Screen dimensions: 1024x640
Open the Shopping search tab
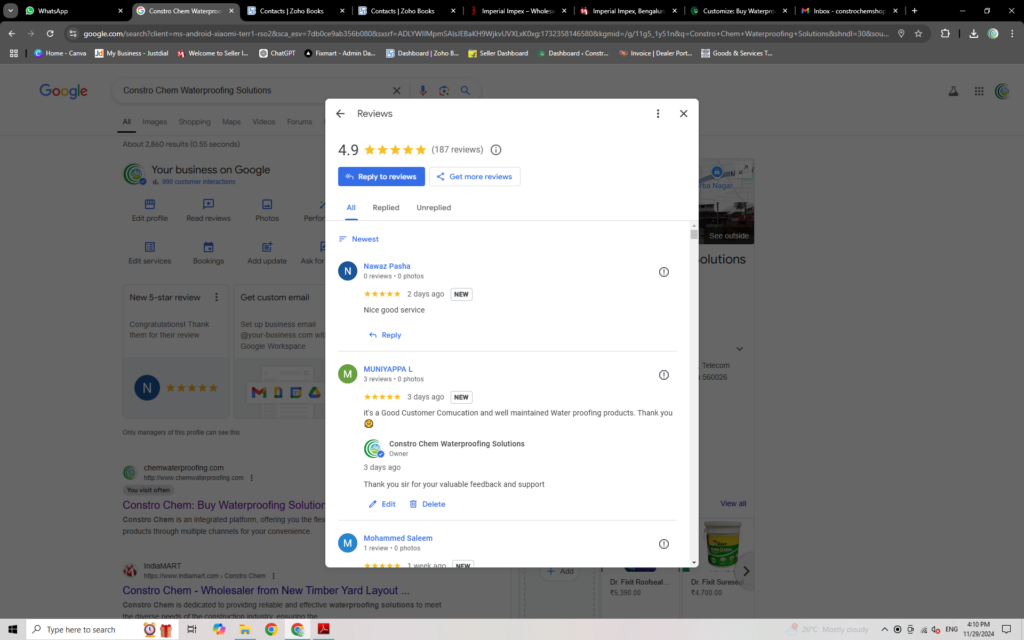pos(195,122)
